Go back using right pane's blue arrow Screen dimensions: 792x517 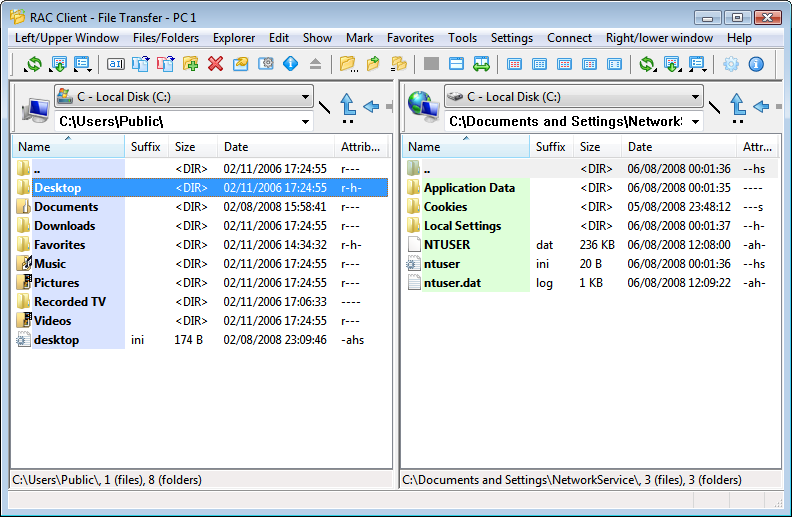(761, 107)
